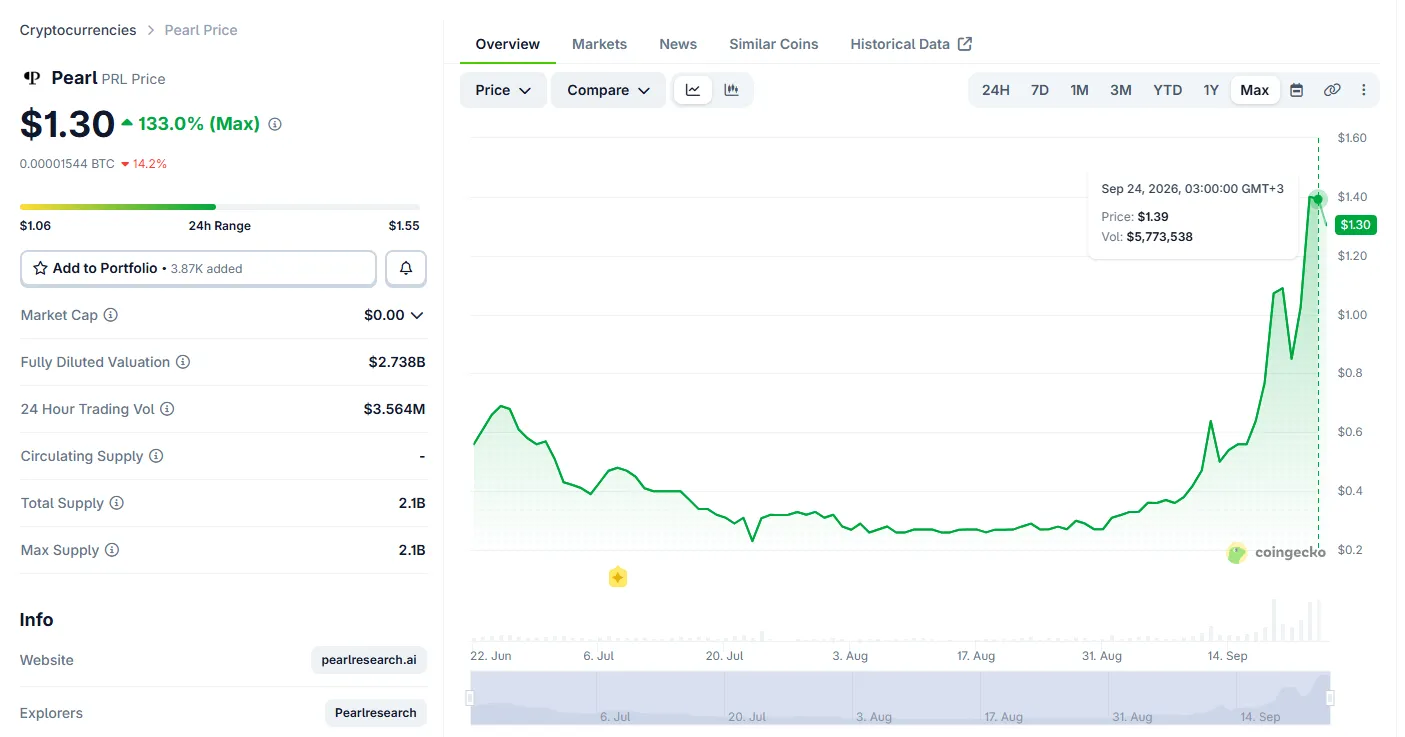1405x737 pixels.
Task: Select the 1M time range
Action: pyautogui.click(x=1079, y=90)
